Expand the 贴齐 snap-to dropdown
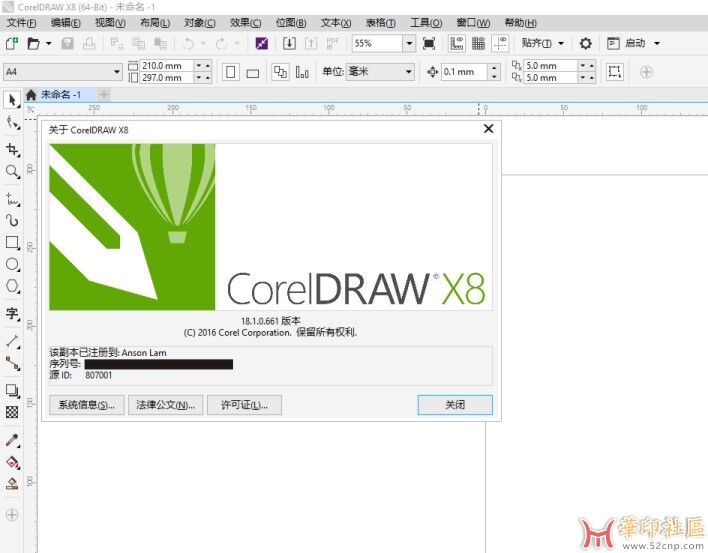 tap(561, 43)
